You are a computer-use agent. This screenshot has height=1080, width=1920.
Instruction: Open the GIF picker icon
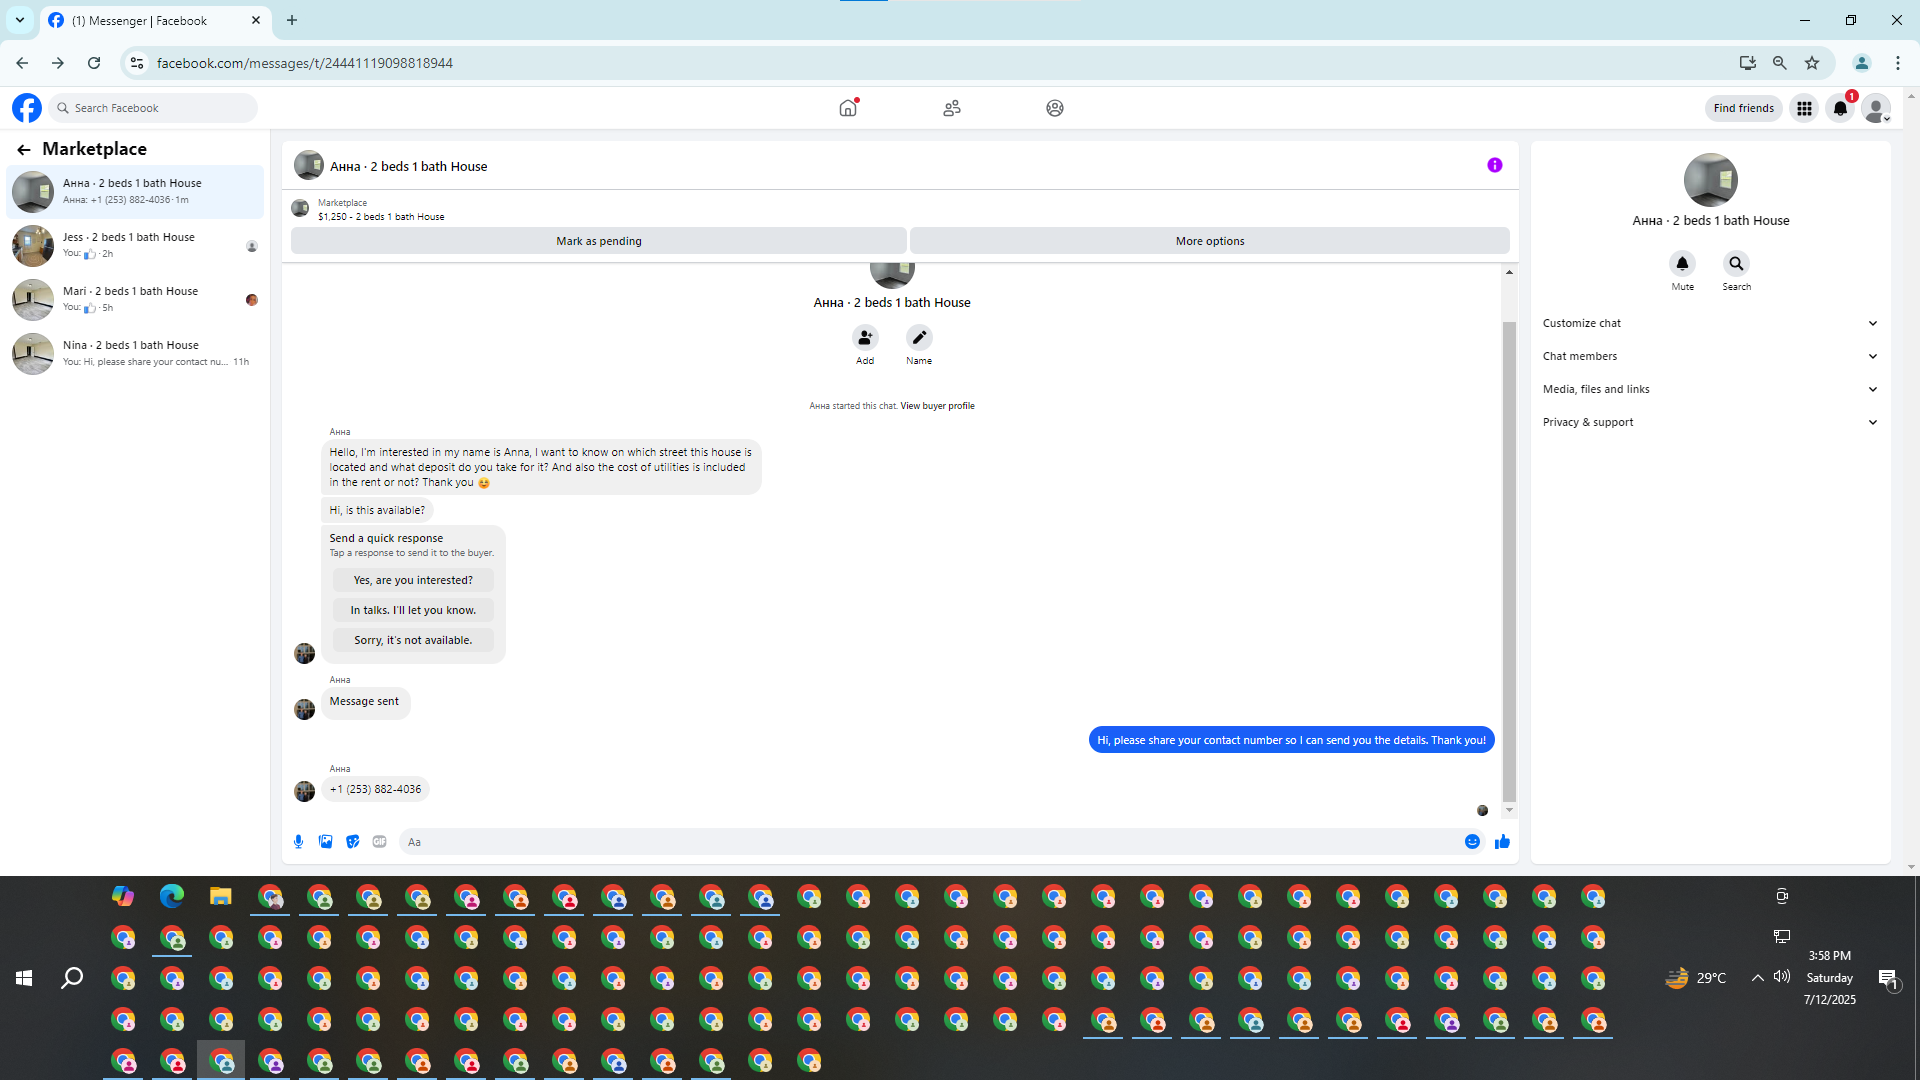pos(379,842)
